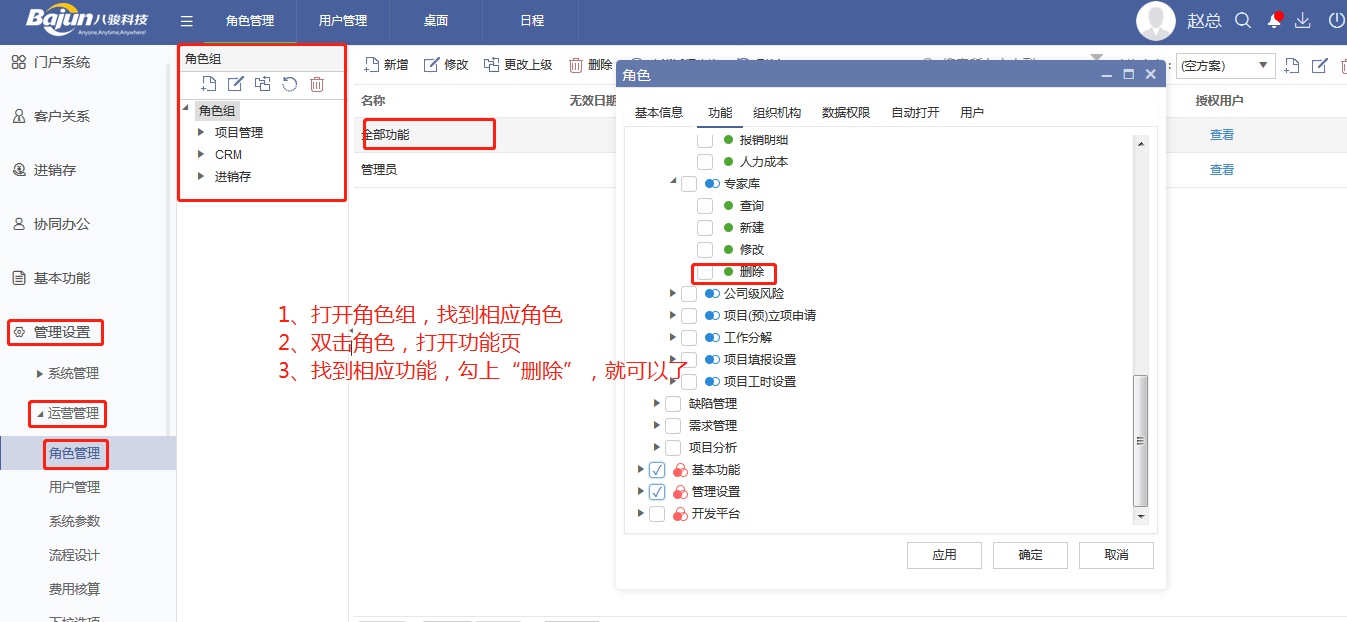Expand the 项目管理 role group node

(x=201, y=132)
